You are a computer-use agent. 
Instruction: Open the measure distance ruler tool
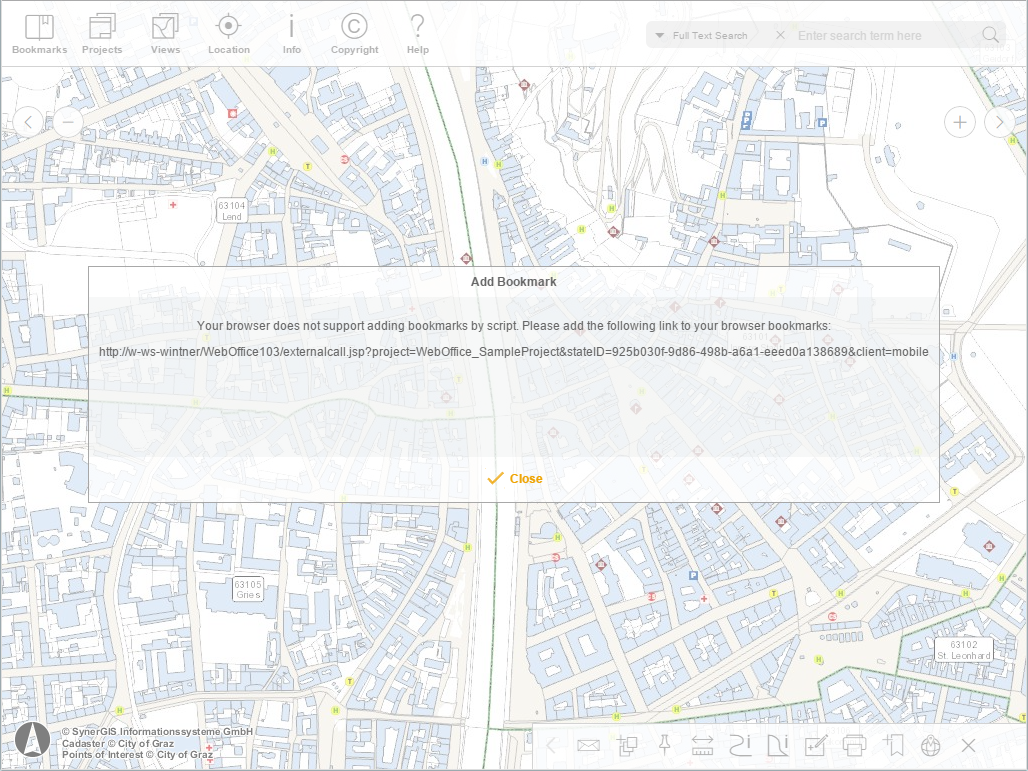point(703,745)
